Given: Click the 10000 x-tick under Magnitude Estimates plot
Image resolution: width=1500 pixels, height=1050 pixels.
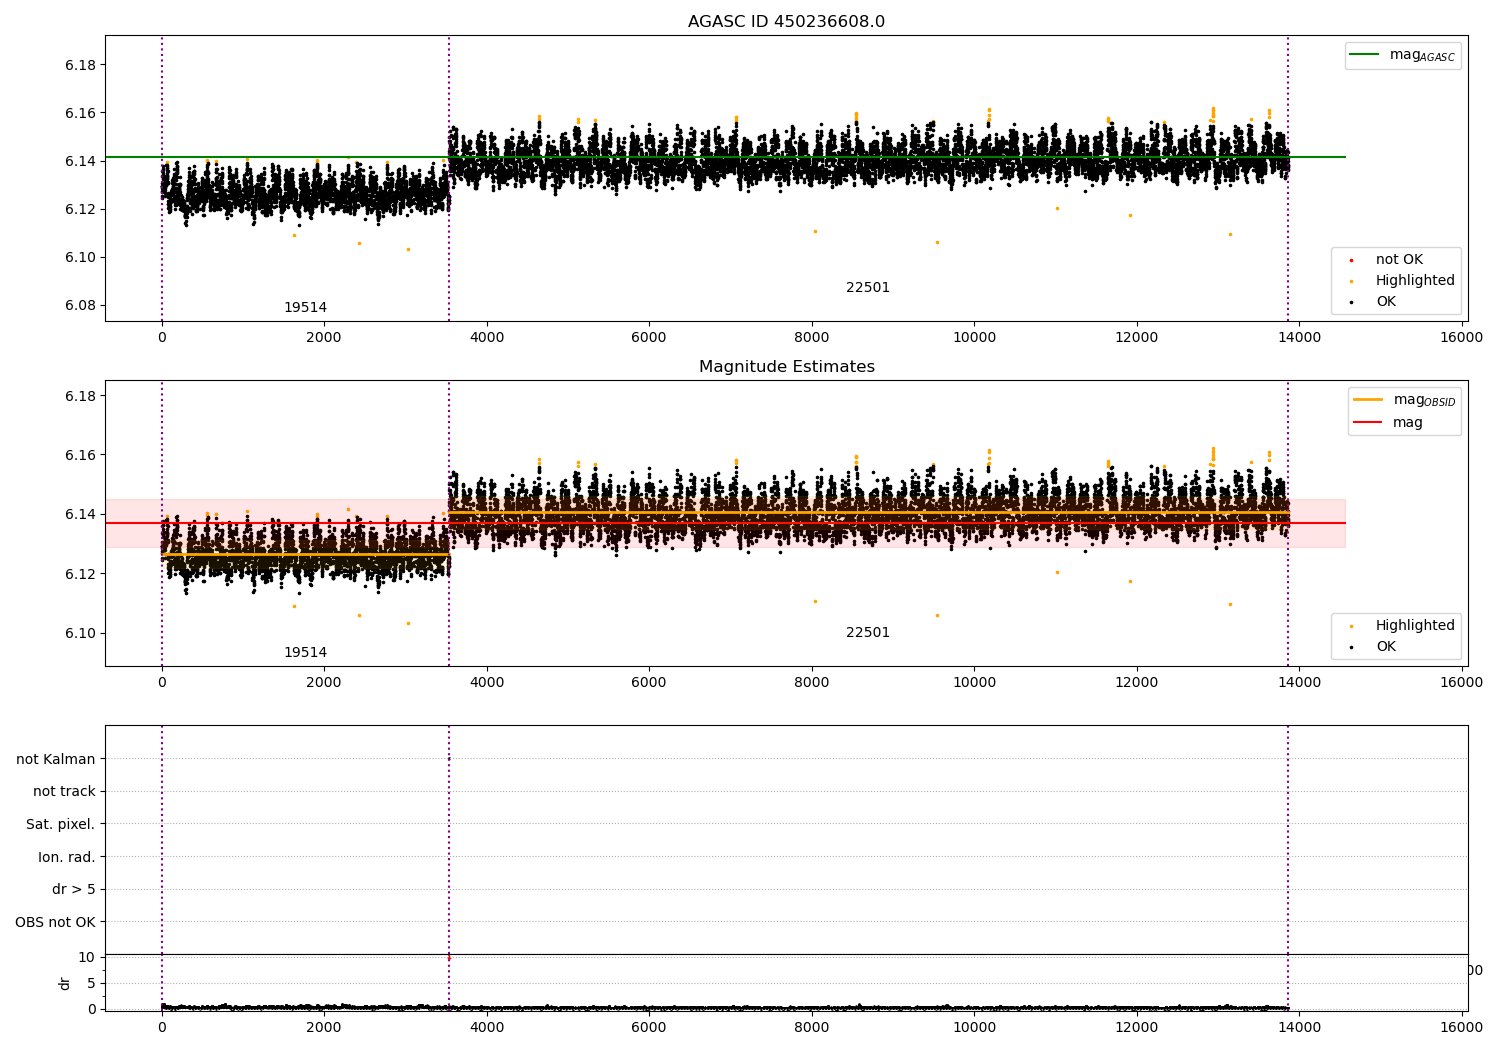Looking at the screenshot, I should (x=974, y=683).
